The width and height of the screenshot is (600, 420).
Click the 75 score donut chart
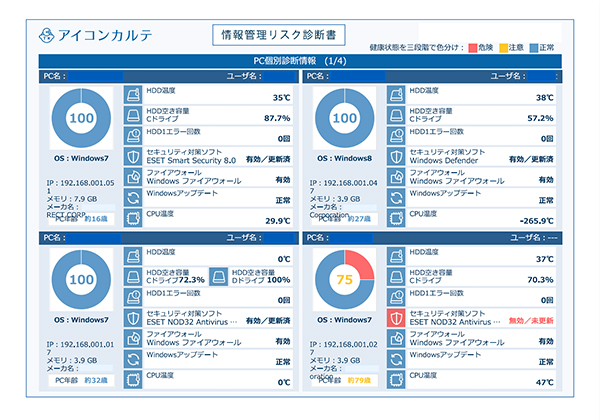pyautogui.click(x=344, y=280)
